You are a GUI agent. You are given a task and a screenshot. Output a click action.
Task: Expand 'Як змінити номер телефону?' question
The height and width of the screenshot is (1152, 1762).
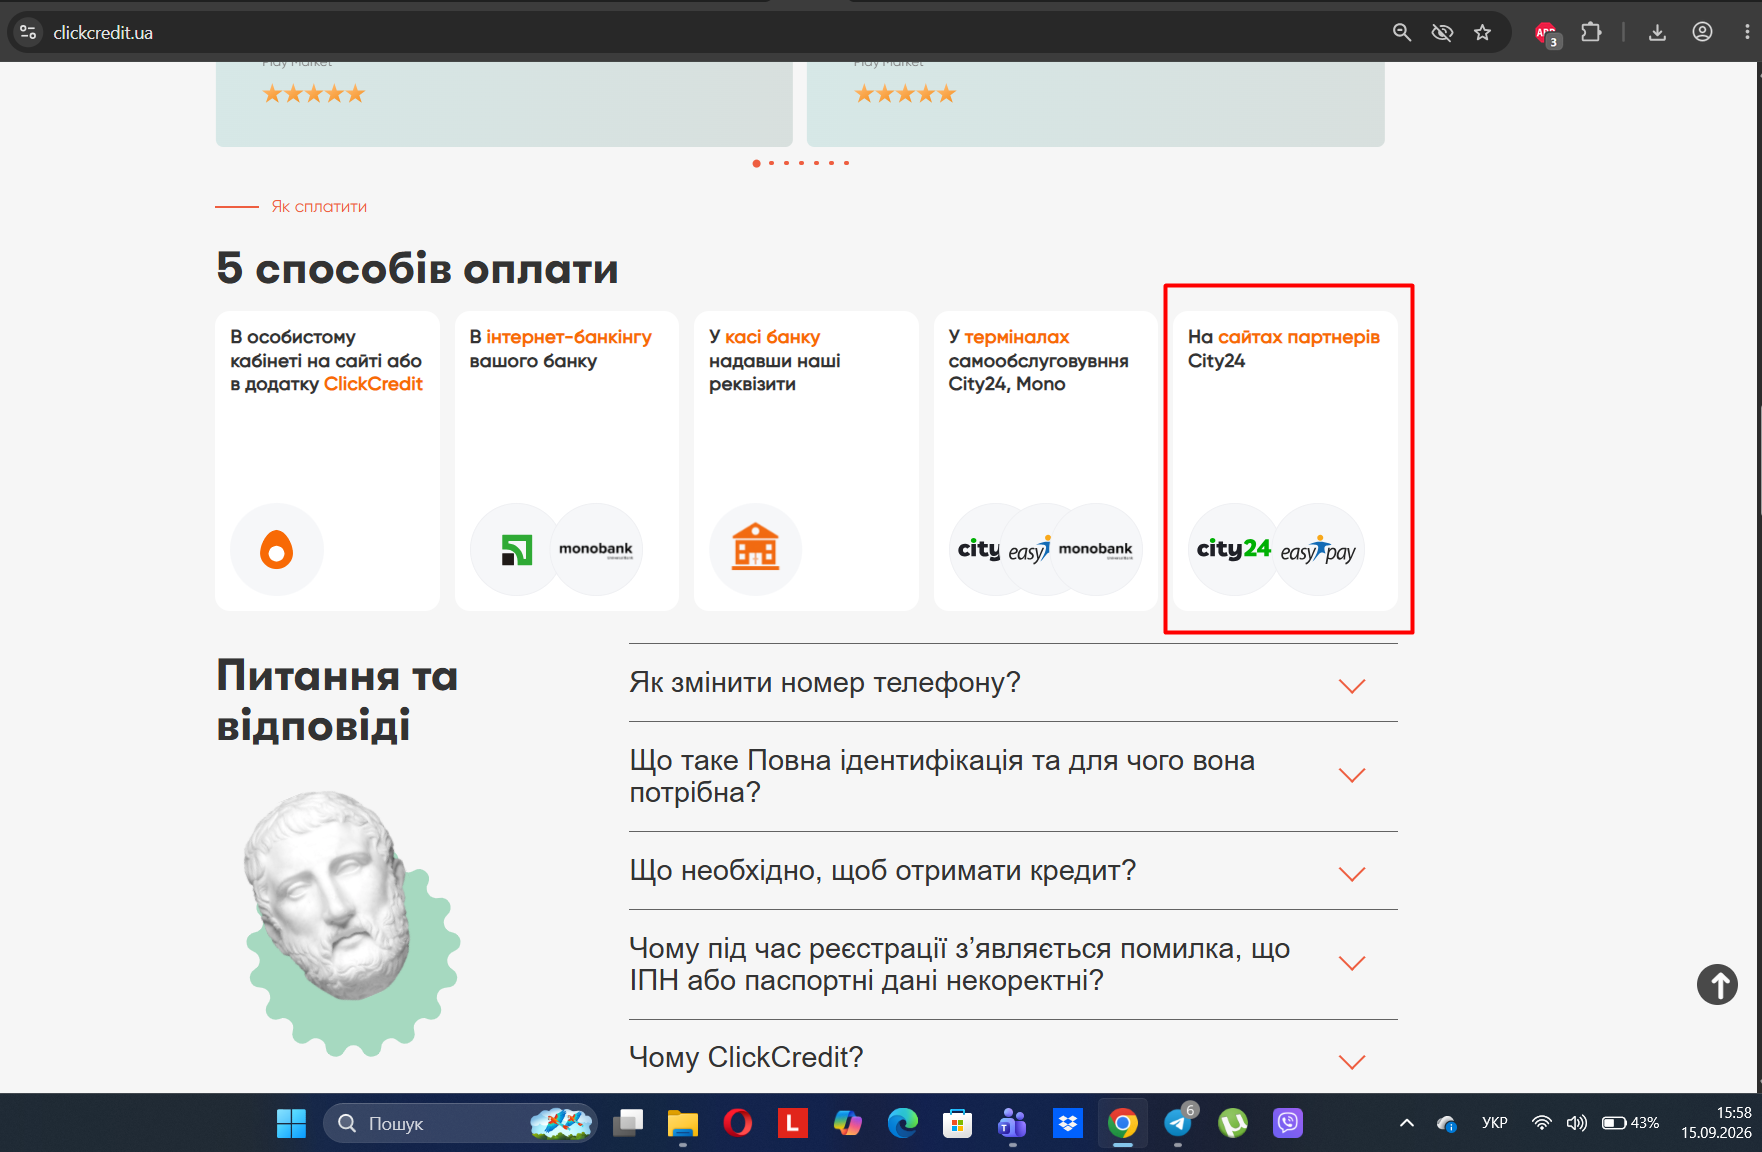[x=1013, y=683]
